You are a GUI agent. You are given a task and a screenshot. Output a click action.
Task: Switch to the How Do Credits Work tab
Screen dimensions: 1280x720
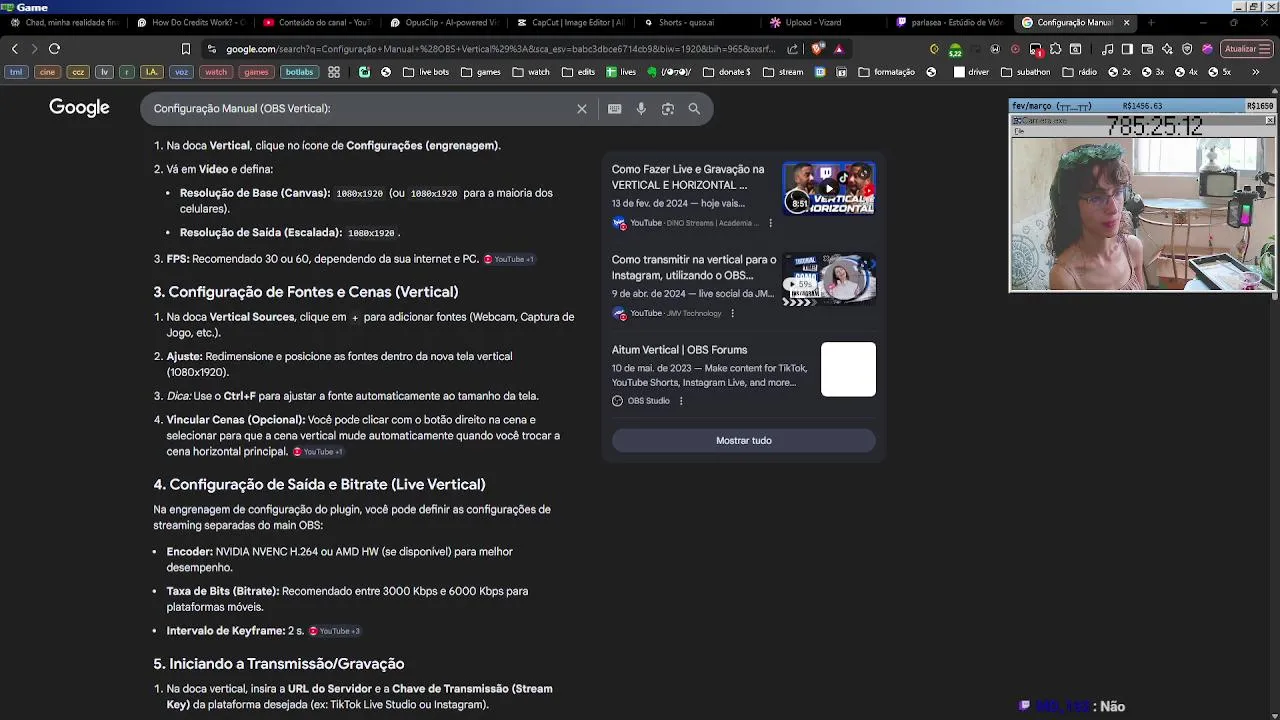point(190,22)
